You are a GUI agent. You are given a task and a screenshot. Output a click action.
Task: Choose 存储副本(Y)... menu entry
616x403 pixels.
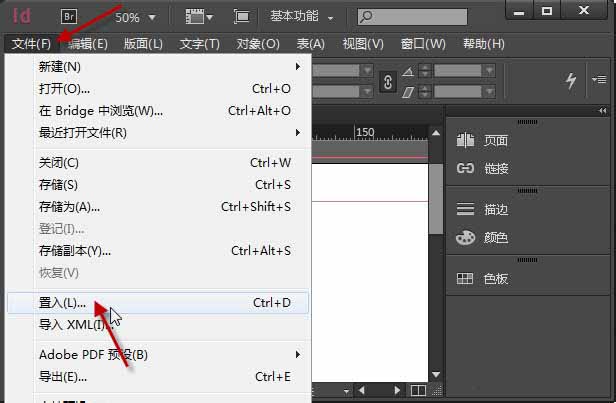pos(158,251)
